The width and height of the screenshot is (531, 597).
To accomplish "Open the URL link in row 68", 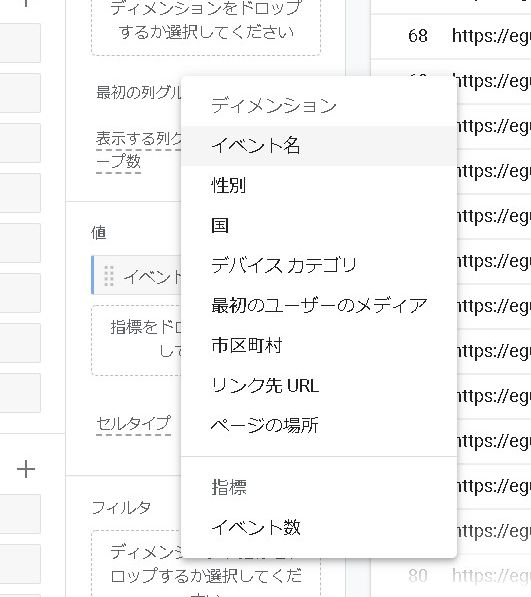I will [x=491, y=36].
